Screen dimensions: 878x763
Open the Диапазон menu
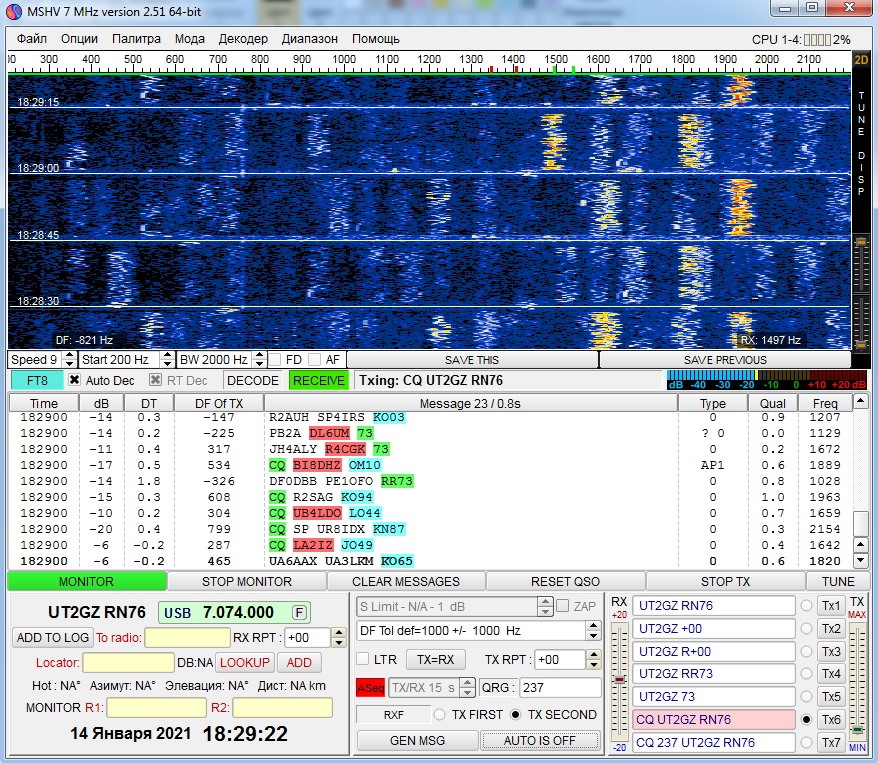coord(309,39)
